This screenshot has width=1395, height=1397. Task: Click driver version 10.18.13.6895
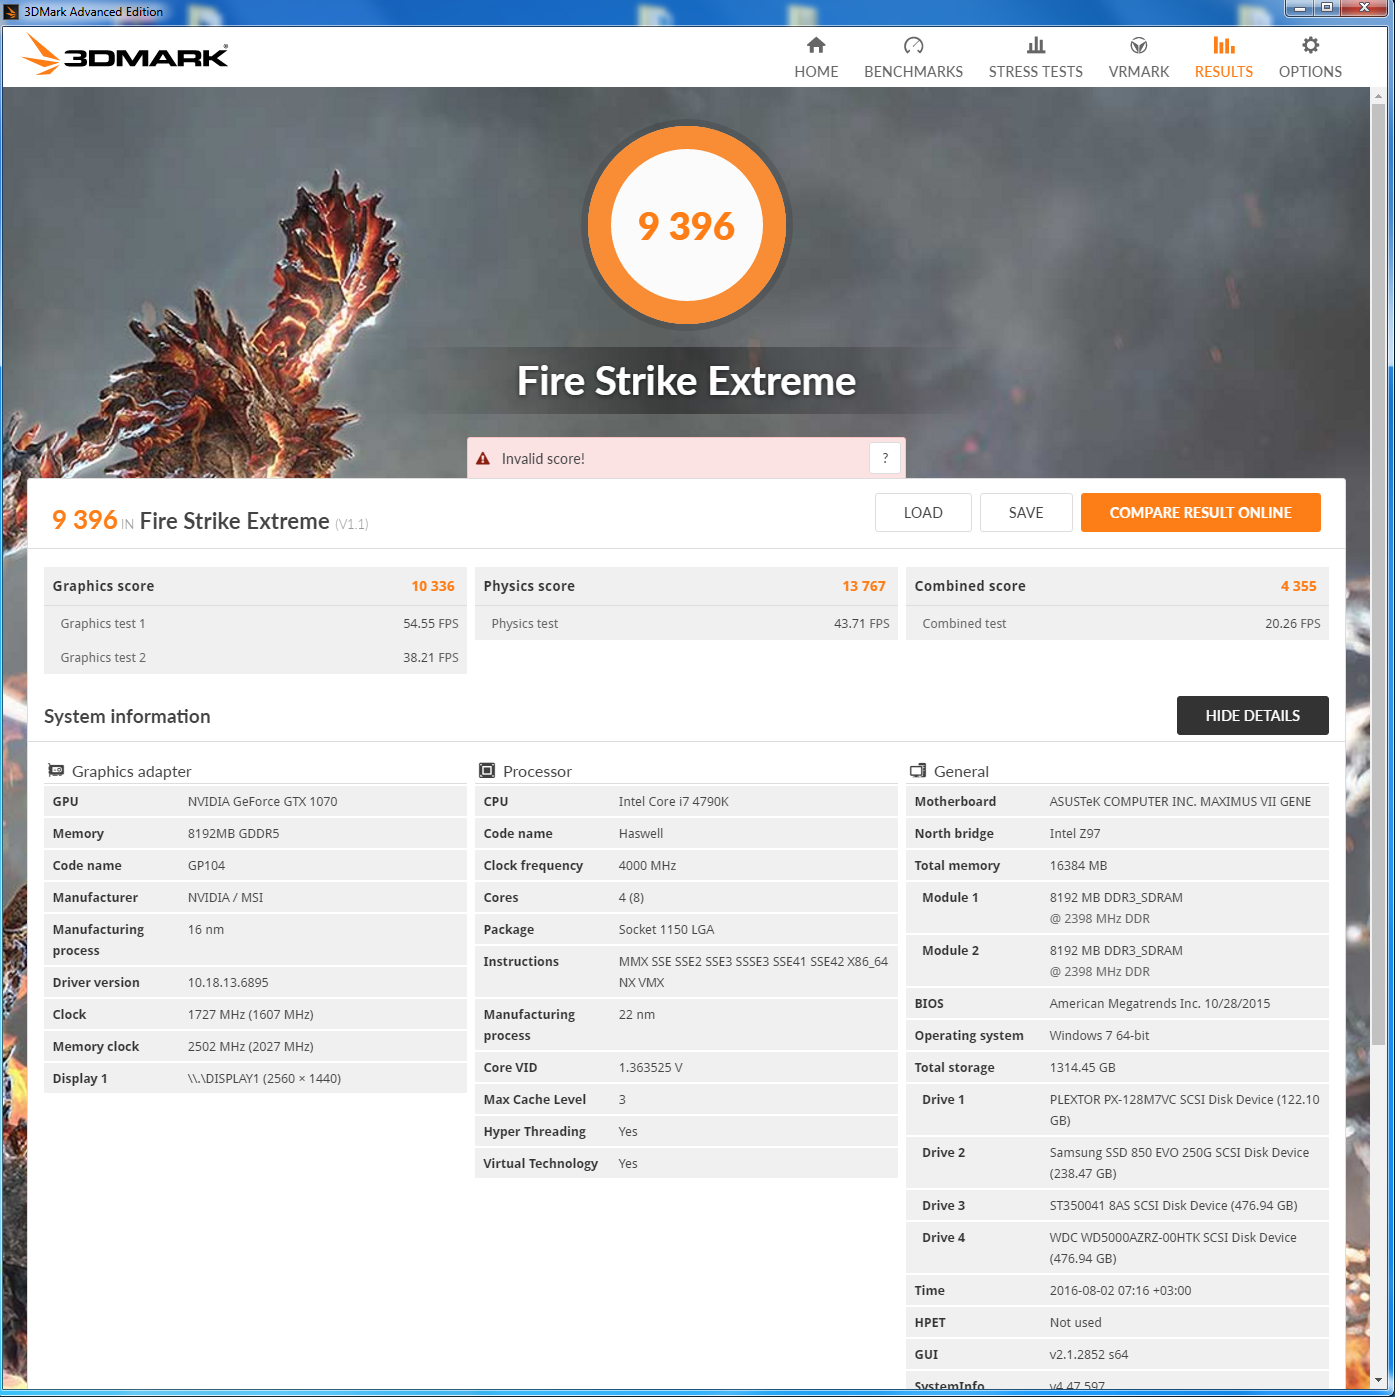coord(228,982)
